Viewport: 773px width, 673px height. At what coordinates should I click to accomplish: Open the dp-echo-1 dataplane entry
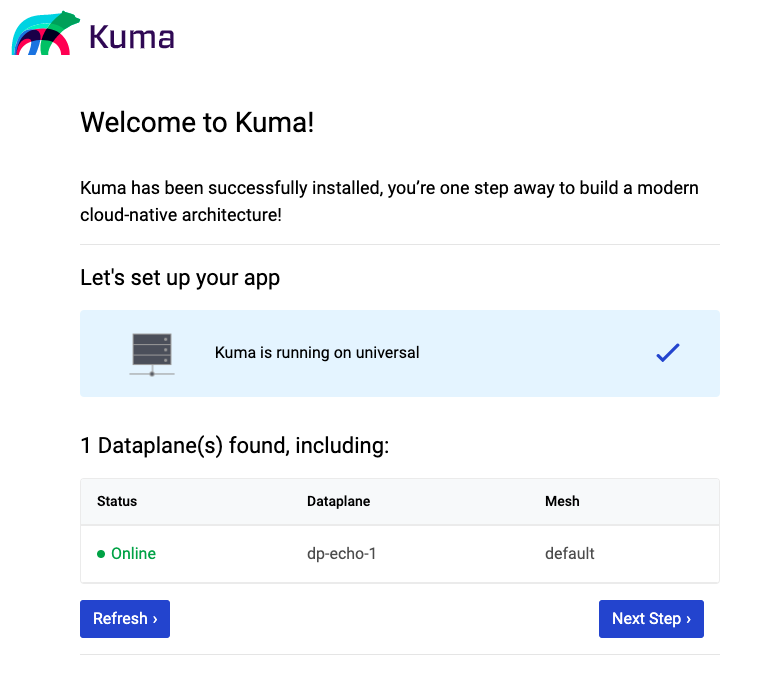pyautogui.click(x=342, y=554)
